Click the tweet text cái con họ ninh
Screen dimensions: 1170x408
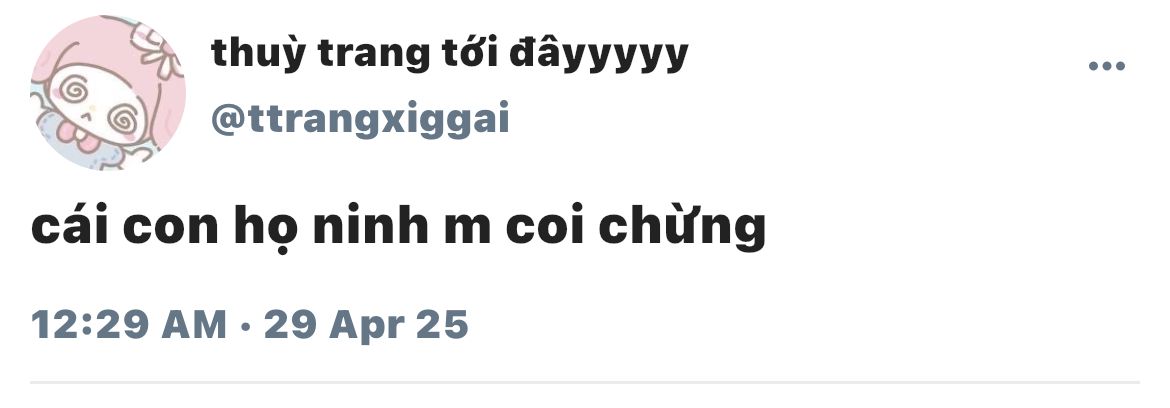[x=398, y=227]
